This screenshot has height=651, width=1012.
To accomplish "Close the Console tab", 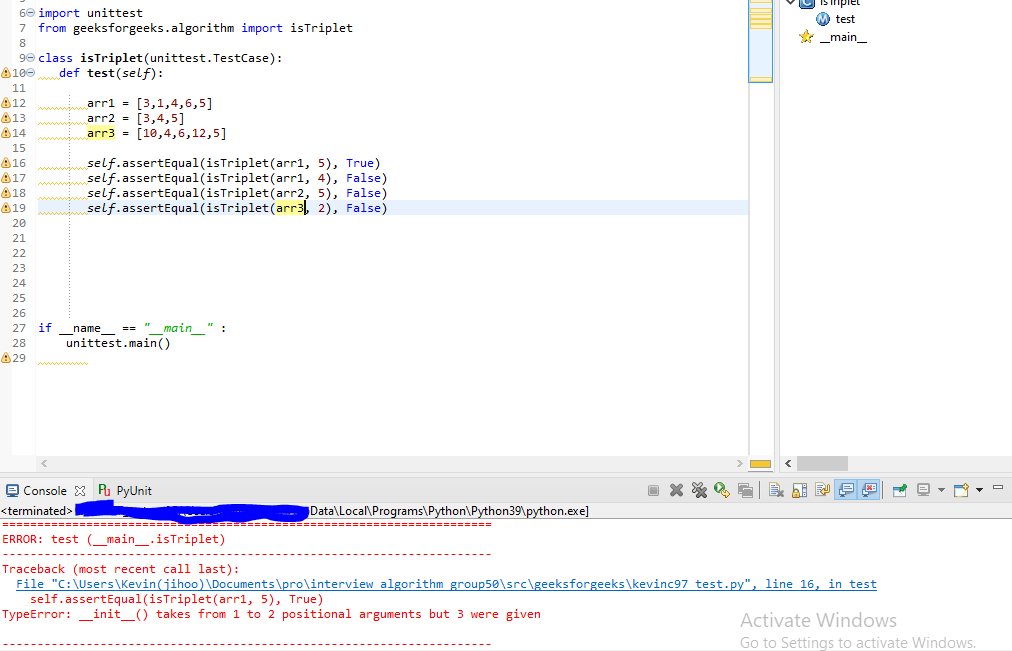I will click(80, 491).
